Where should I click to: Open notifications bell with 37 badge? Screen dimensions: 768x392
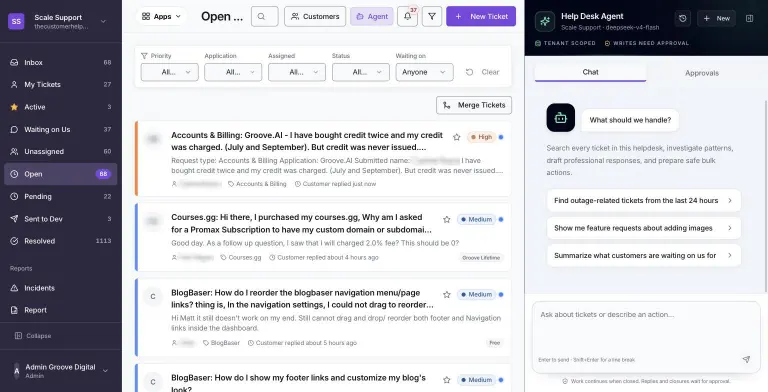tap(408, 17)
